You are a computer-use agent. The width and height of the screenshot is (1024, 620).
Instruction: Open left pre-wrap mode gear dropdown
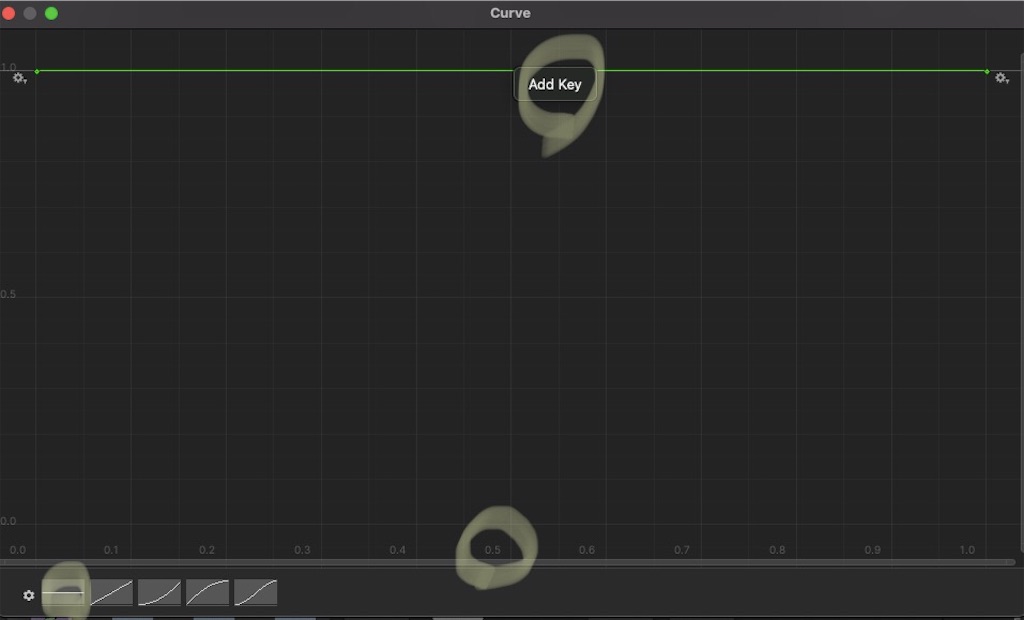coord(20,78)
